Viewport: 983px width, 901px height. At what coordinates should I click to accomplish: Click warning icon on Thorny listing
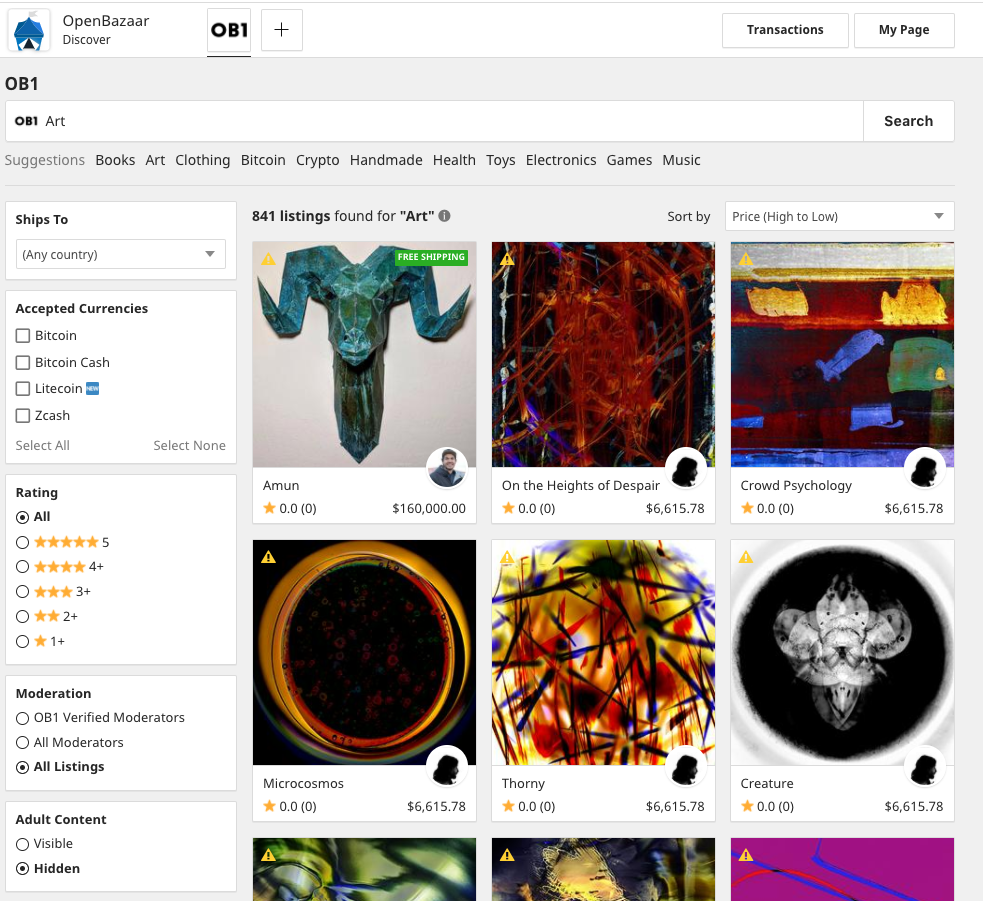507,557
